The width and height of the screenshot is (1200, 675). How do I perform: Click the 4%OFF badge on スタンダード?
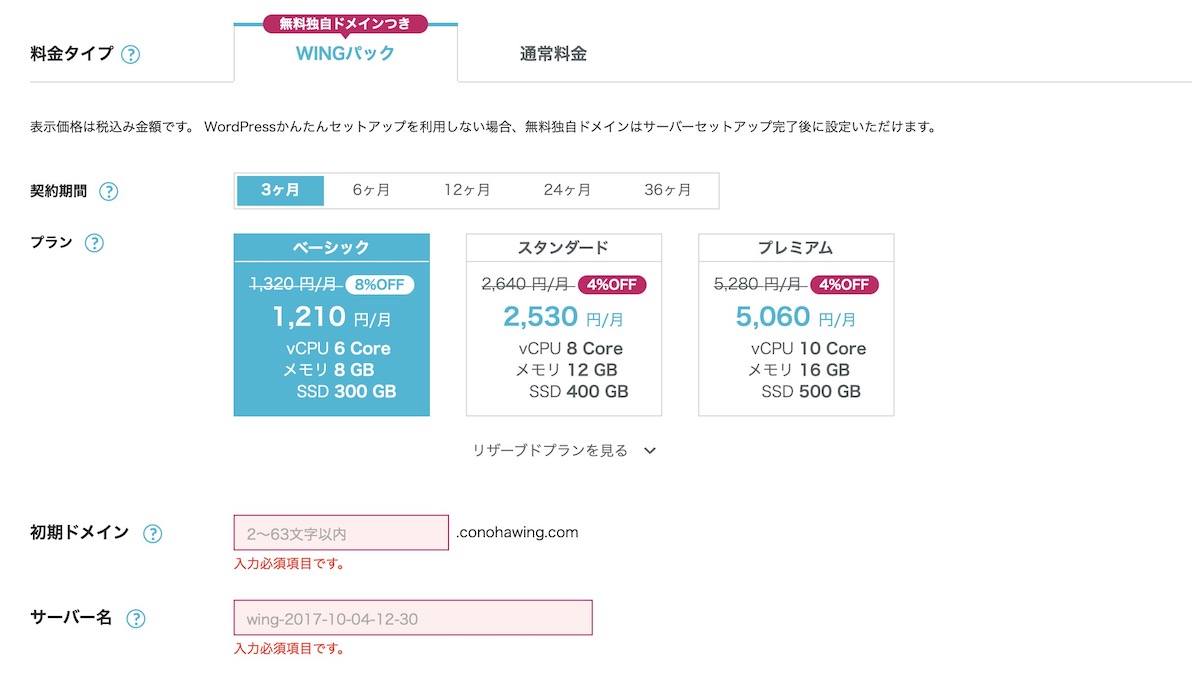612,284
